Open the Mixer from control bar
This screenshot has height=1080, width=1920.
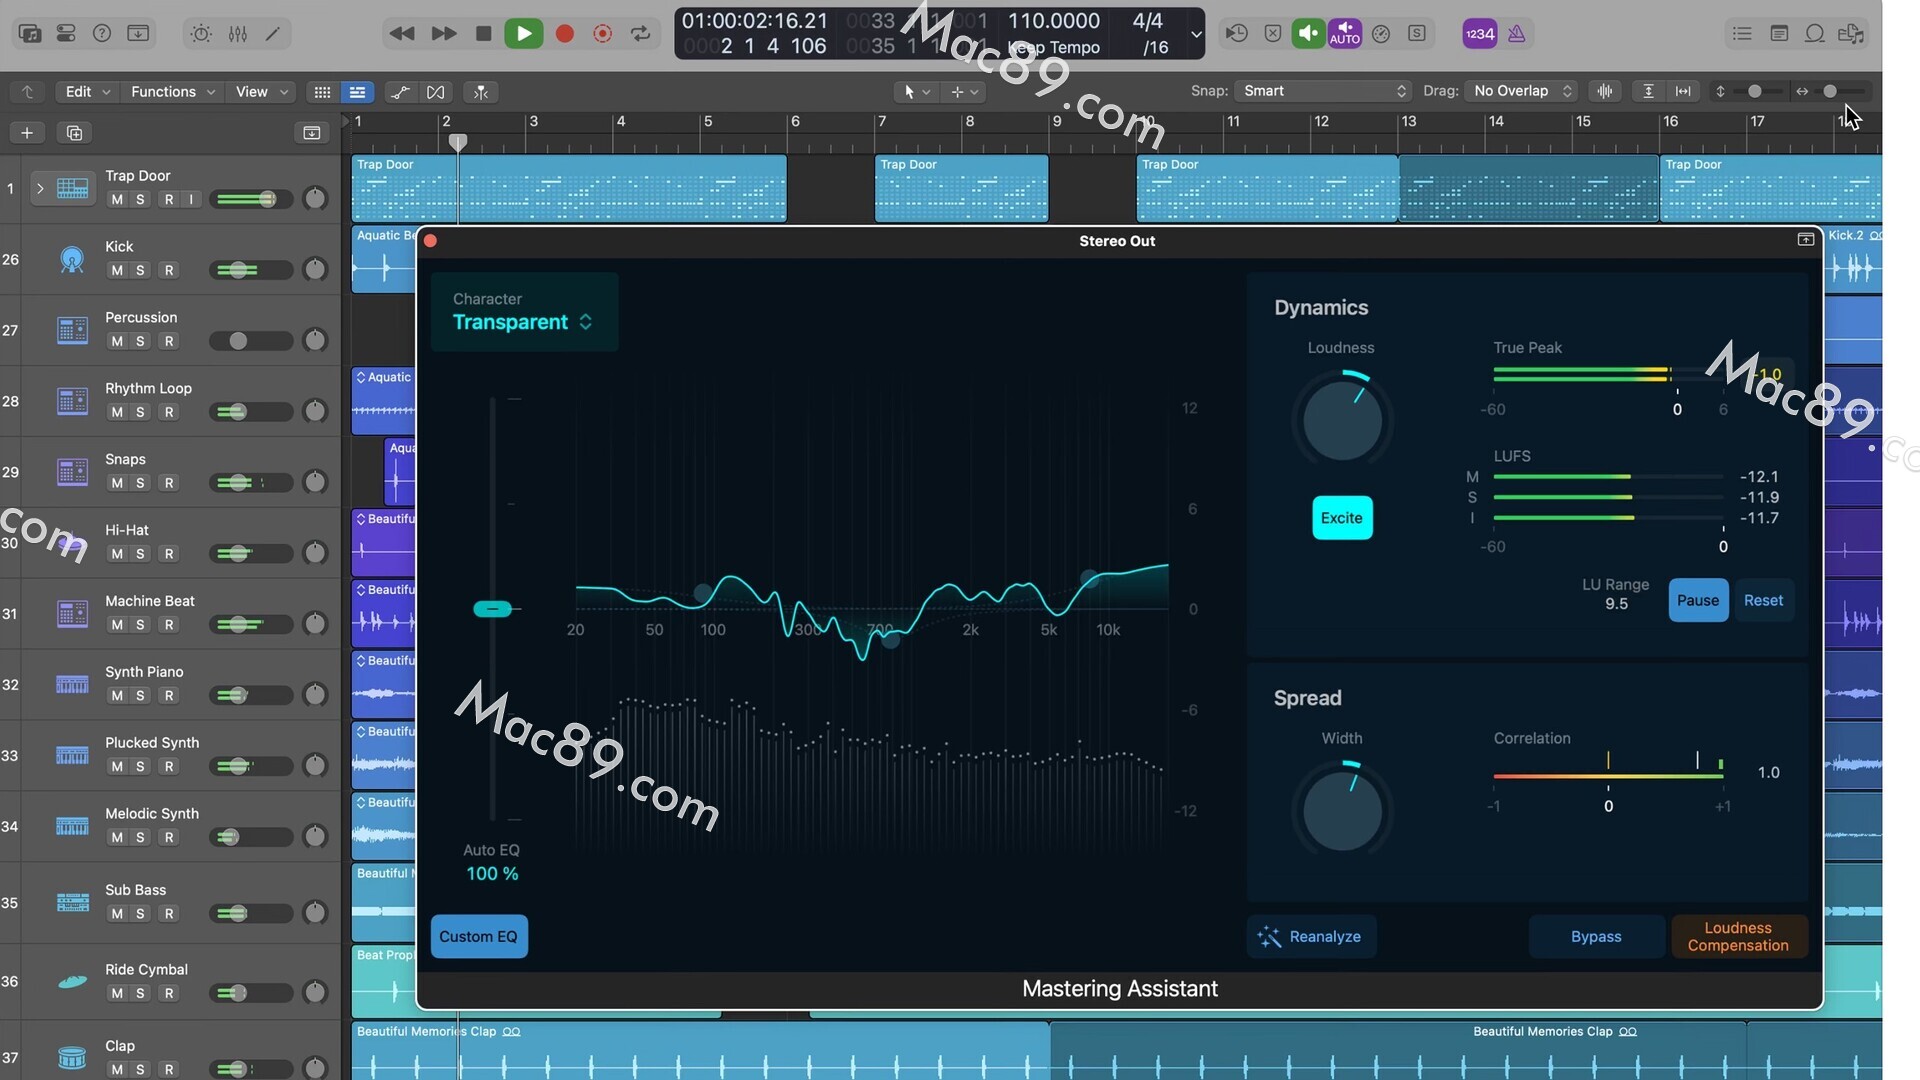pyautogui.click(x=237, y=34)
